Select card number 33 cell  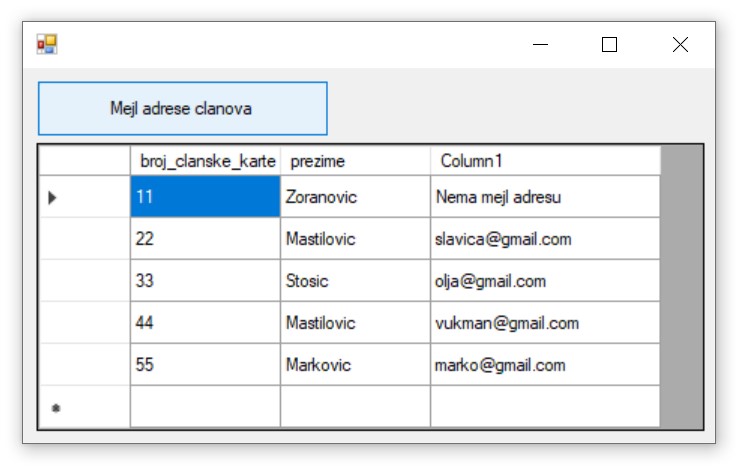[x=205, y=281]
